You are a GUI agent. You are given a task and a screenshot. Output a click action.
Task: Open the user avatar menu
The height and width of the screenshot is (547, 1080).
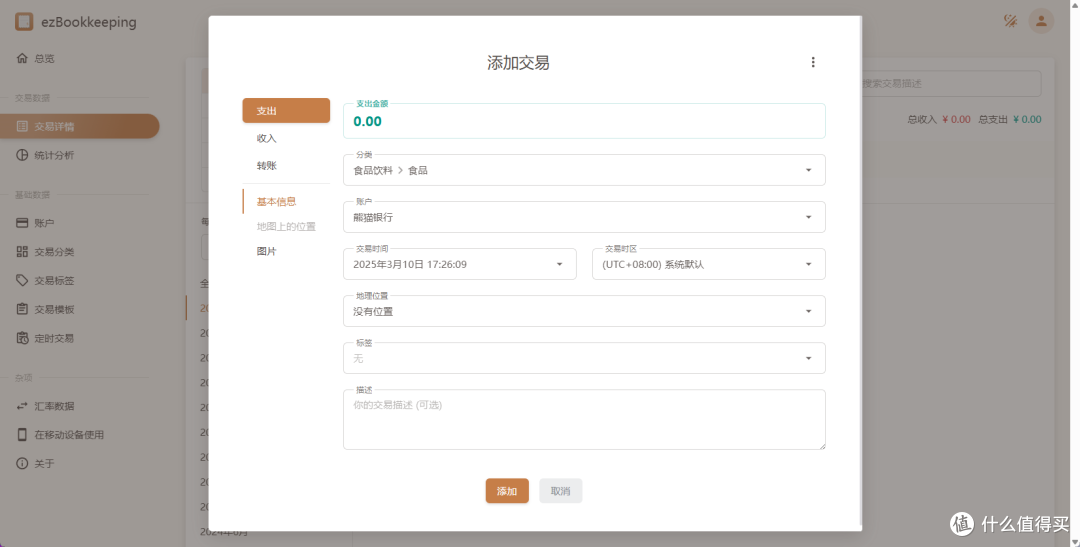[1041, 21]
